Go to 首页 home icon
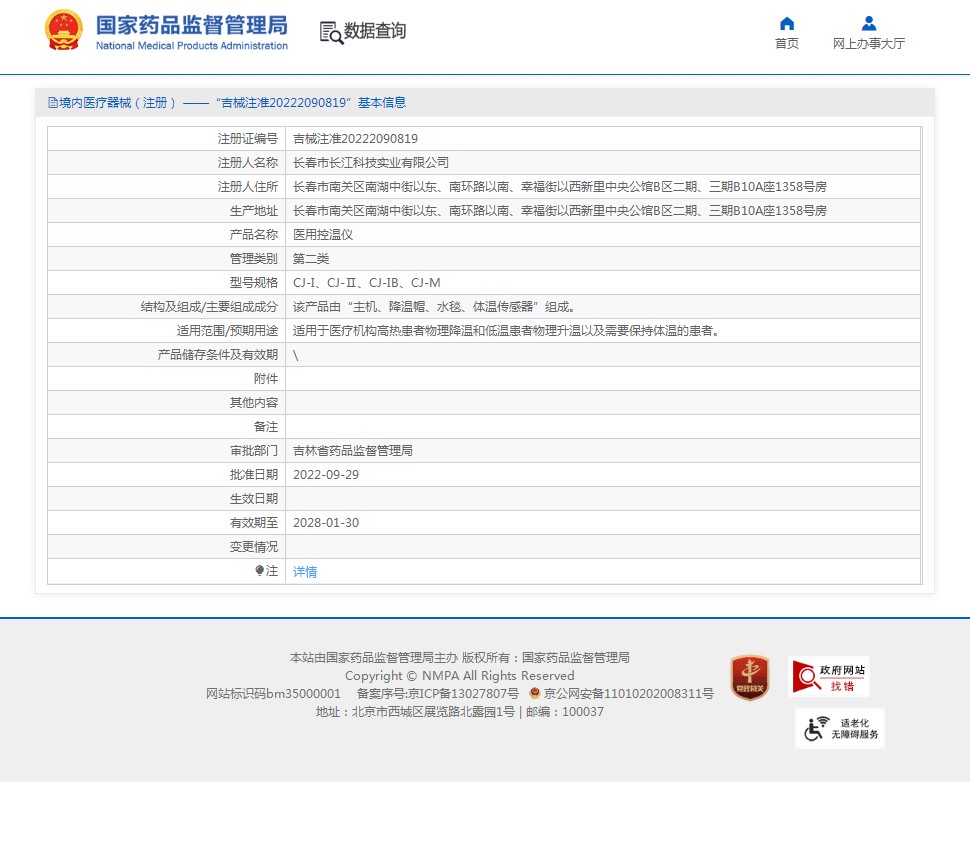970x841 pixels. 786,24
